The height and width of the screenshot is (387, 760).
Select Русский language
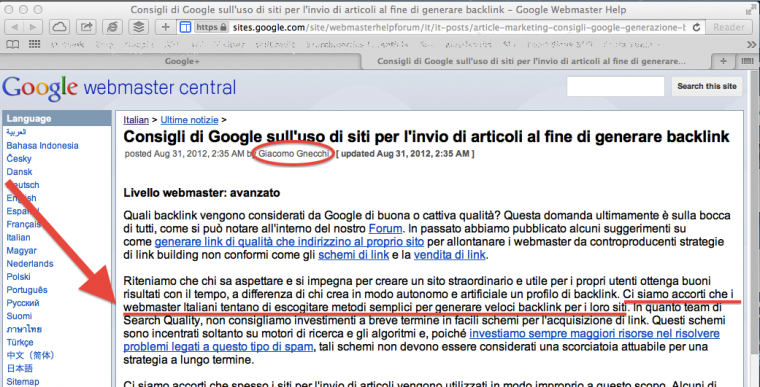click(x=23, y=303)
